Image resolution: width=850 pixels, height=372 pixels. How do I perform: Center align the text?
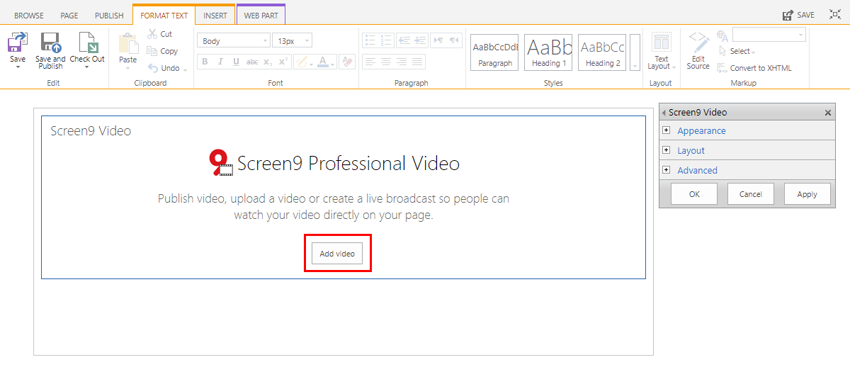(386, 62)
